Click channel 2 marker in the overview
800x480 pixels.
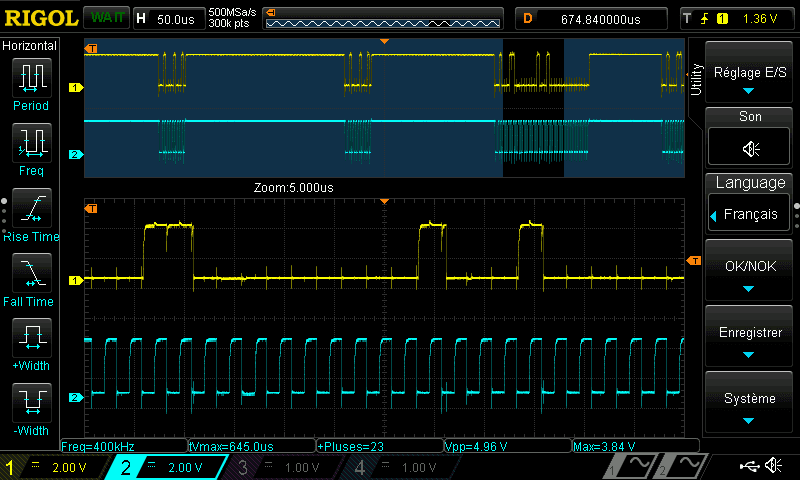pyautogui.click(x=76, y=154)
